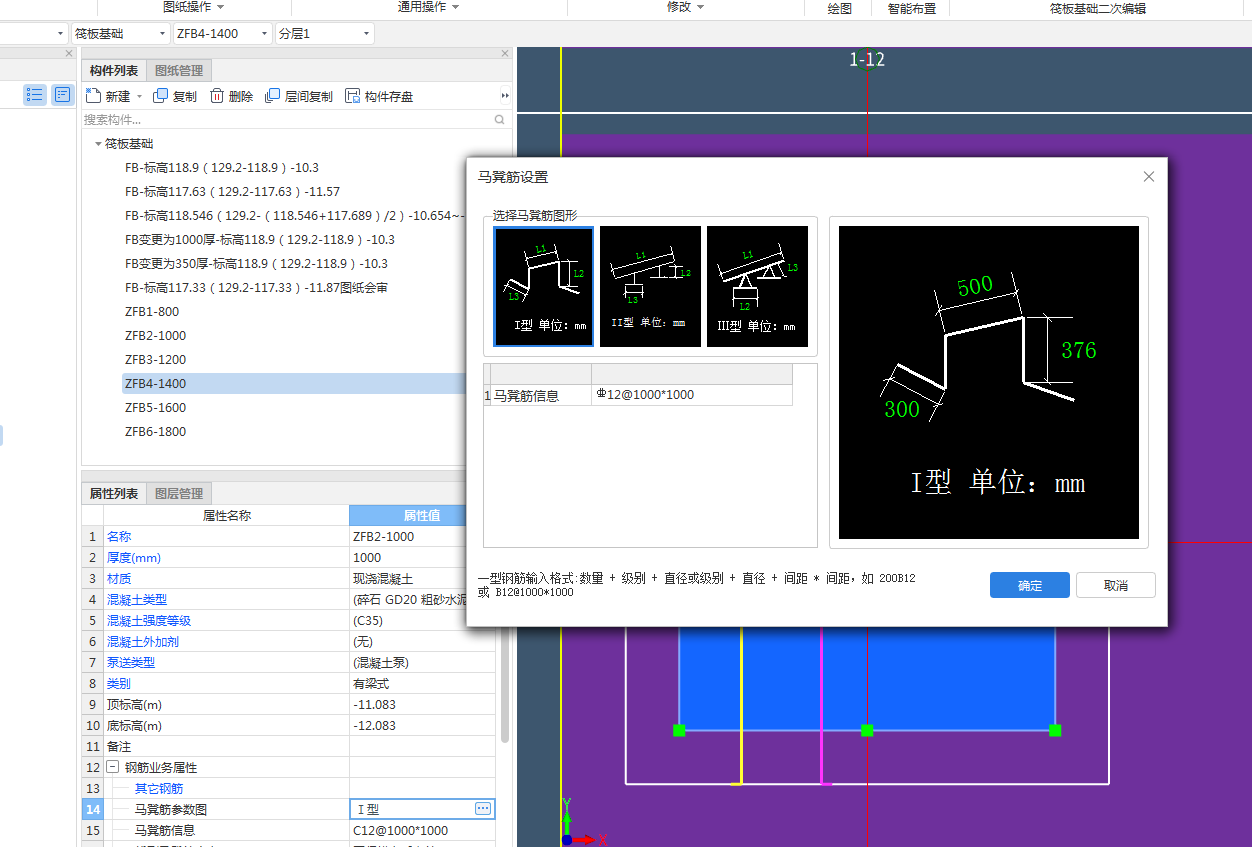
Task: Select the 类别 value 有梁式
Action: pos(423,684)
